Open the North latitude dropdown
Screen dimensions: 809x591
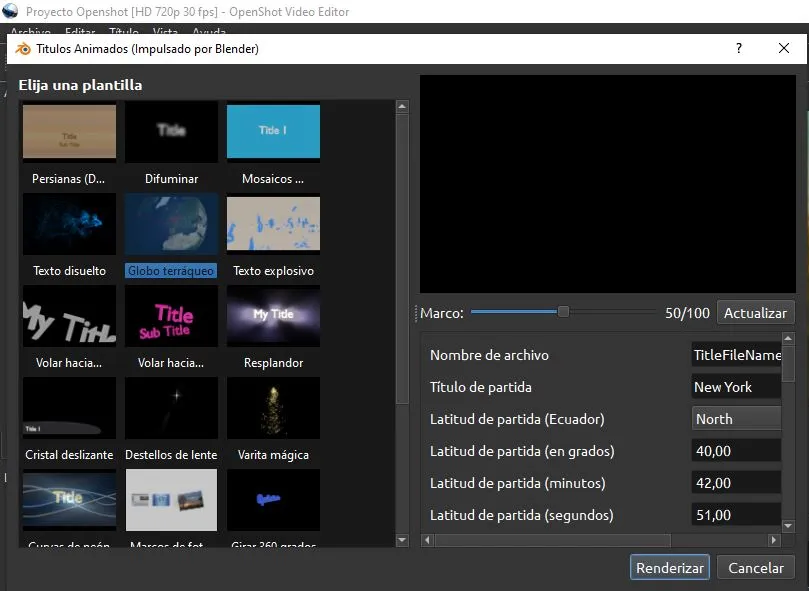736,419
